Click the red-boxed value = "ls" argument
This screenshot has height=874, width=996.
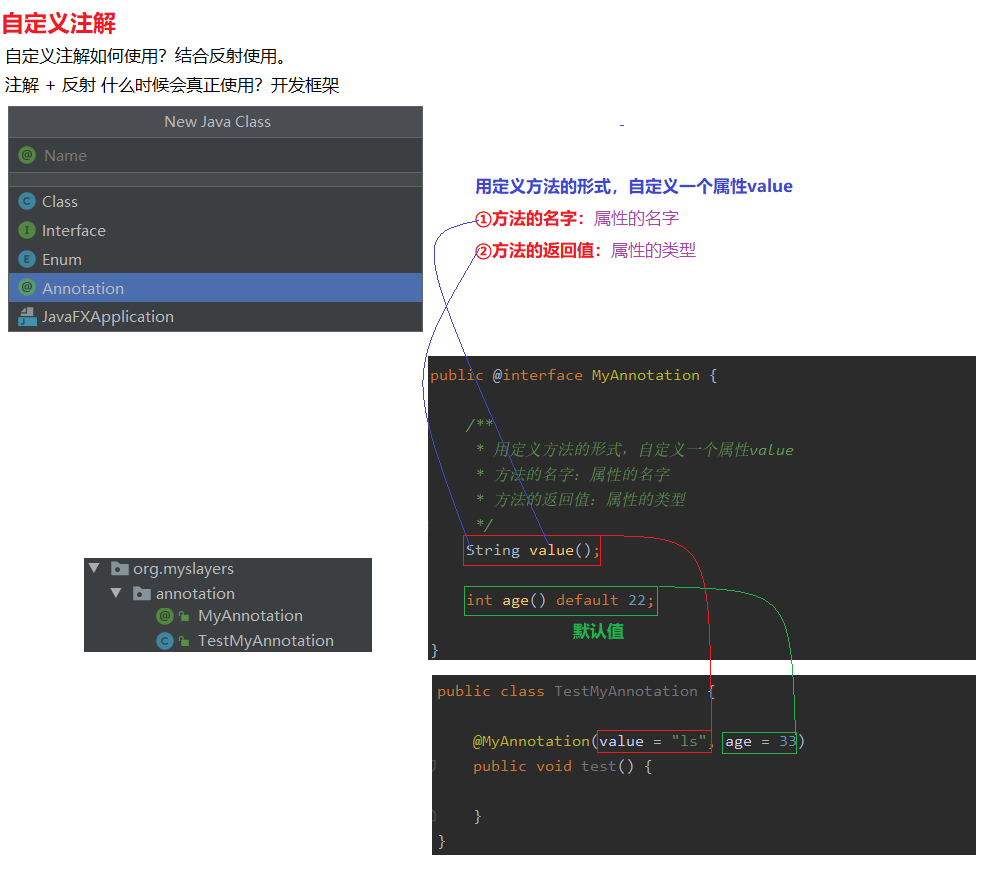tap(653, 741)
